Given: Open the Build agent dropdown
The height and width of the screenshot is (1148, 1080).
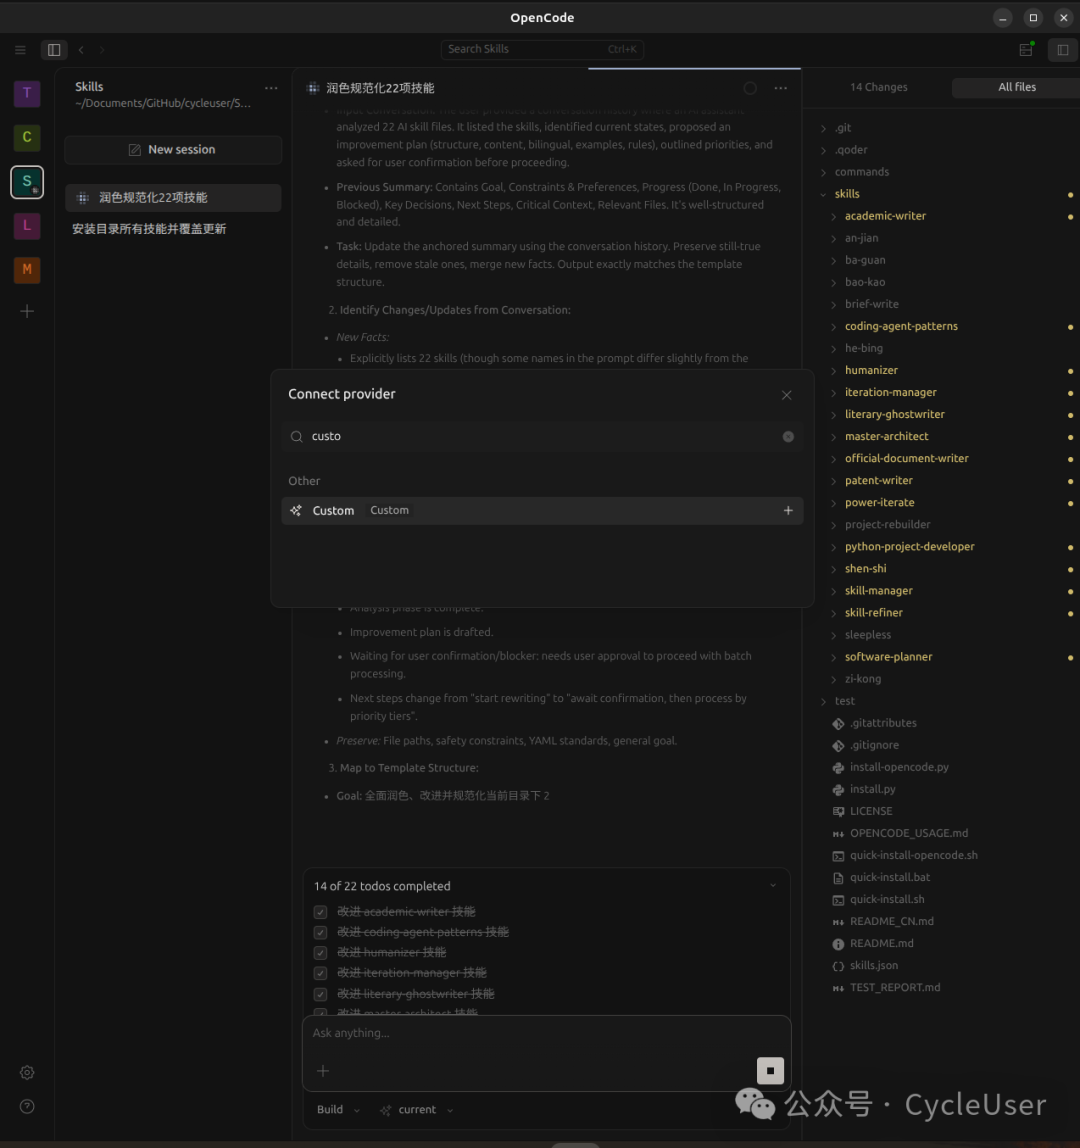Looking at the screenshot, I should tap(338, 1109).
